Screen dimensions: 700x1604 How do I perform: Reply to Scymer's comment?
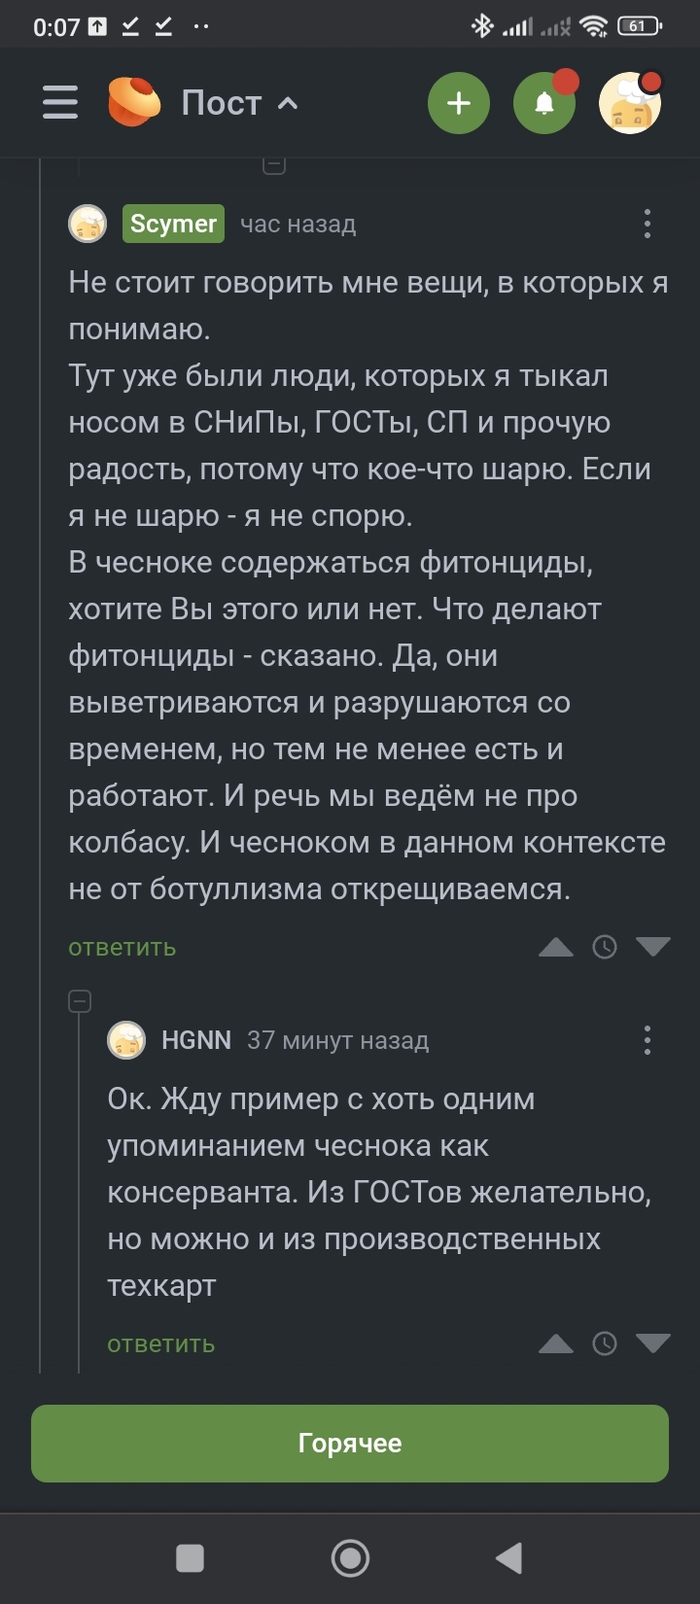coord(122,948)
